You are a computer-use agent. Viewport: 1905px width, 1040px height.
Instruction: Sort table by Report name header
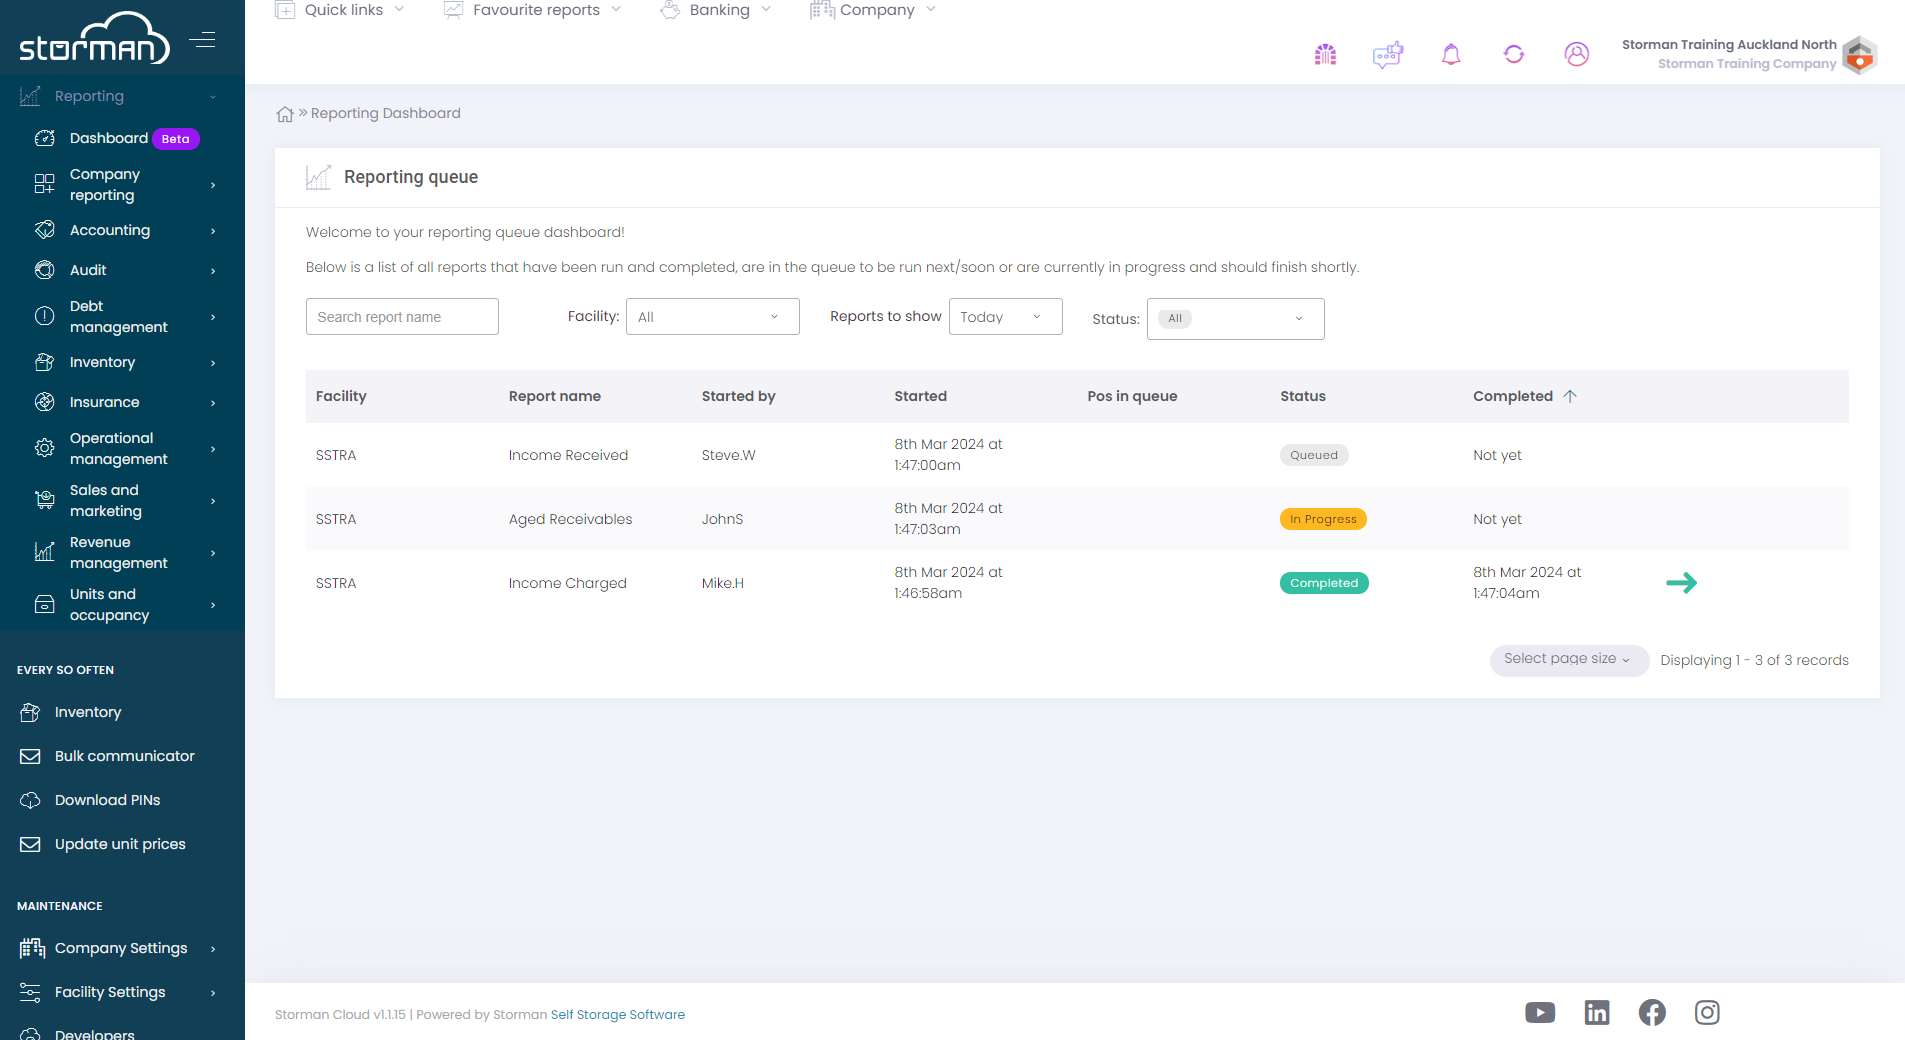click(x=555, y=396)
